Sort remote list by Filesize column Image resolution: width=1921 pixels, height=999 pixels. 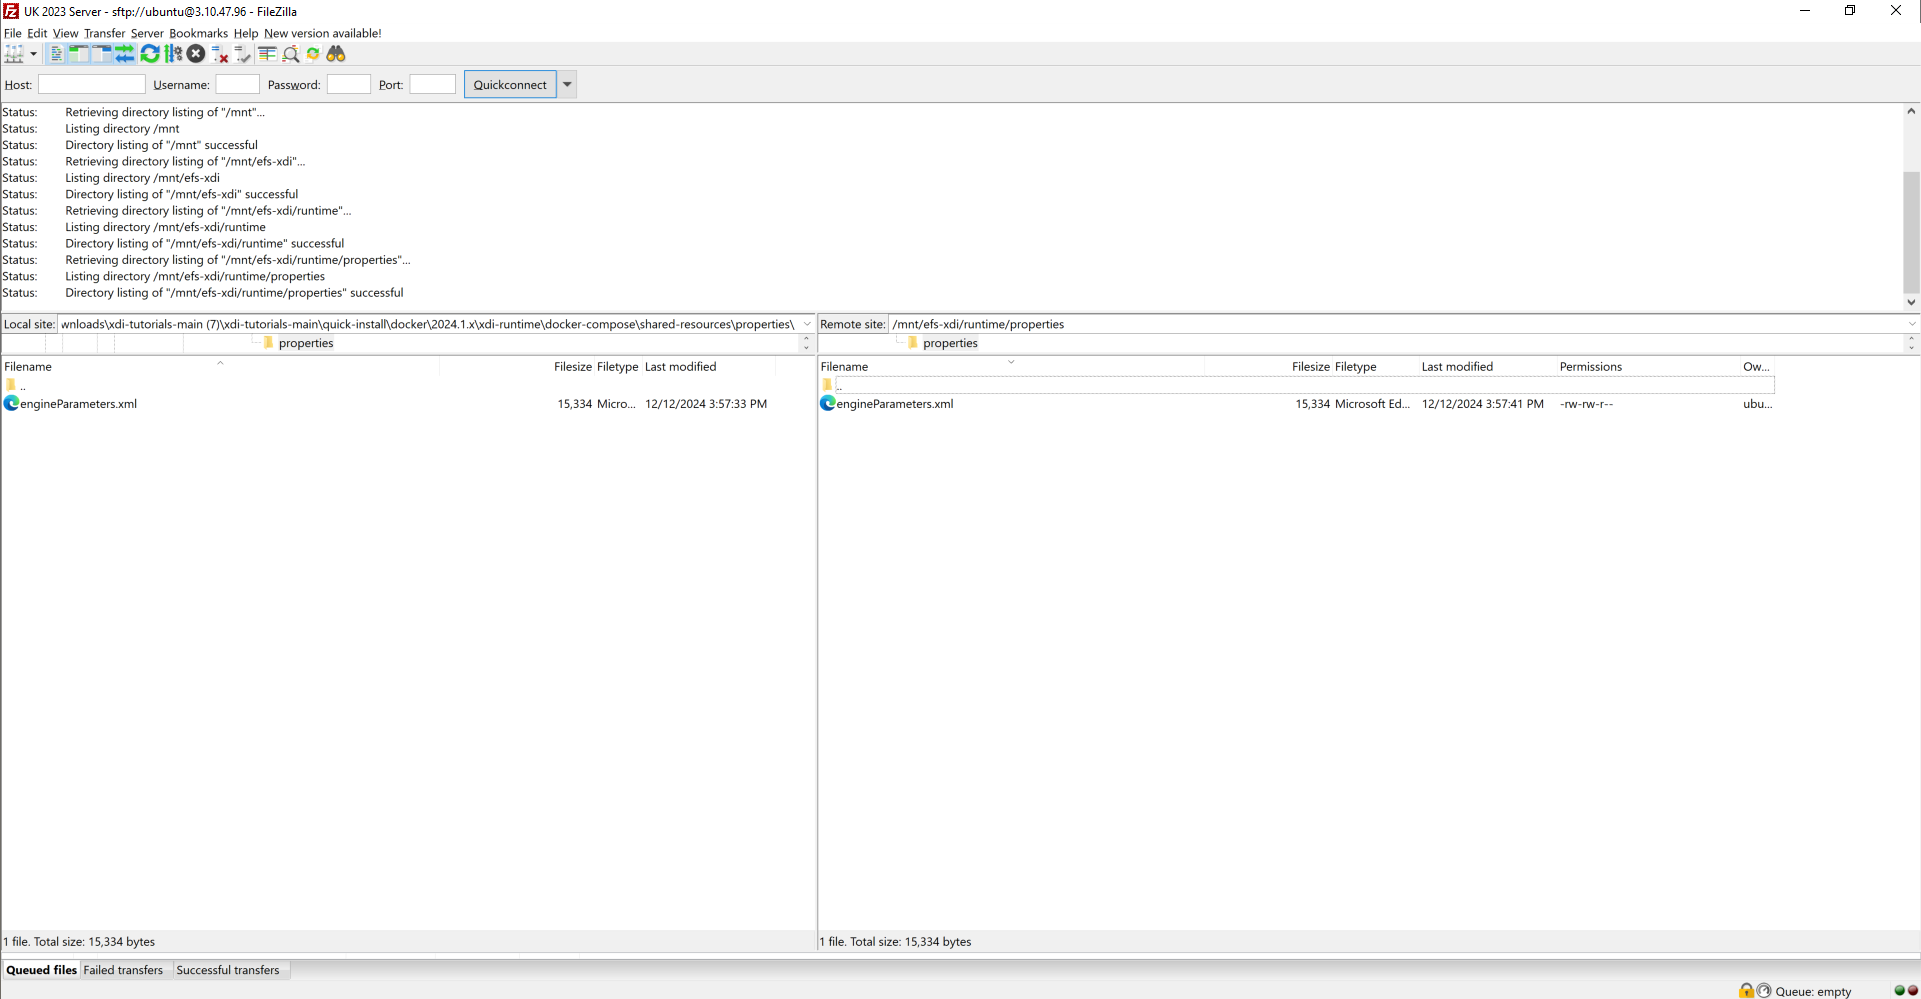[1310, 367]
